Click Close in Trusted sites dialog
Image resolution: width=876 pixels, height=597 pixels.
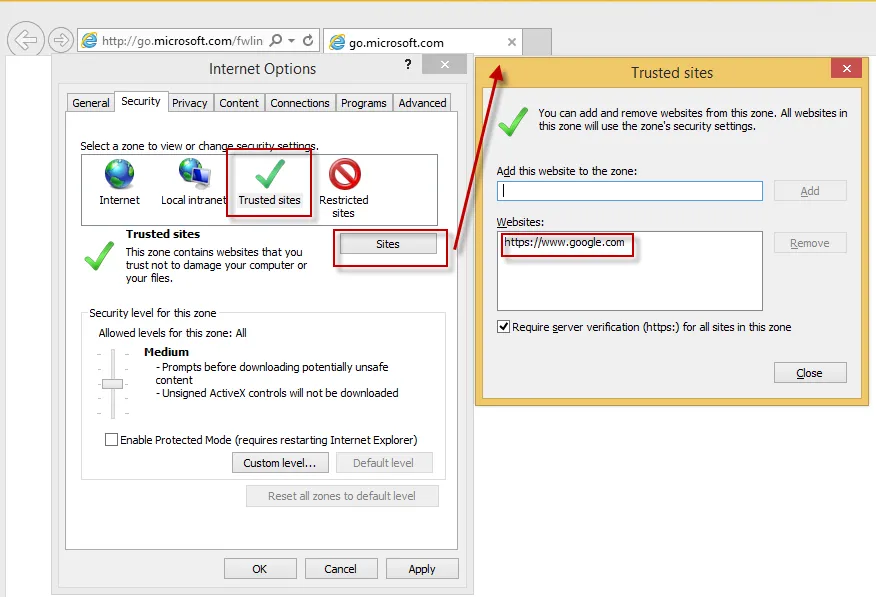point(810,372)
